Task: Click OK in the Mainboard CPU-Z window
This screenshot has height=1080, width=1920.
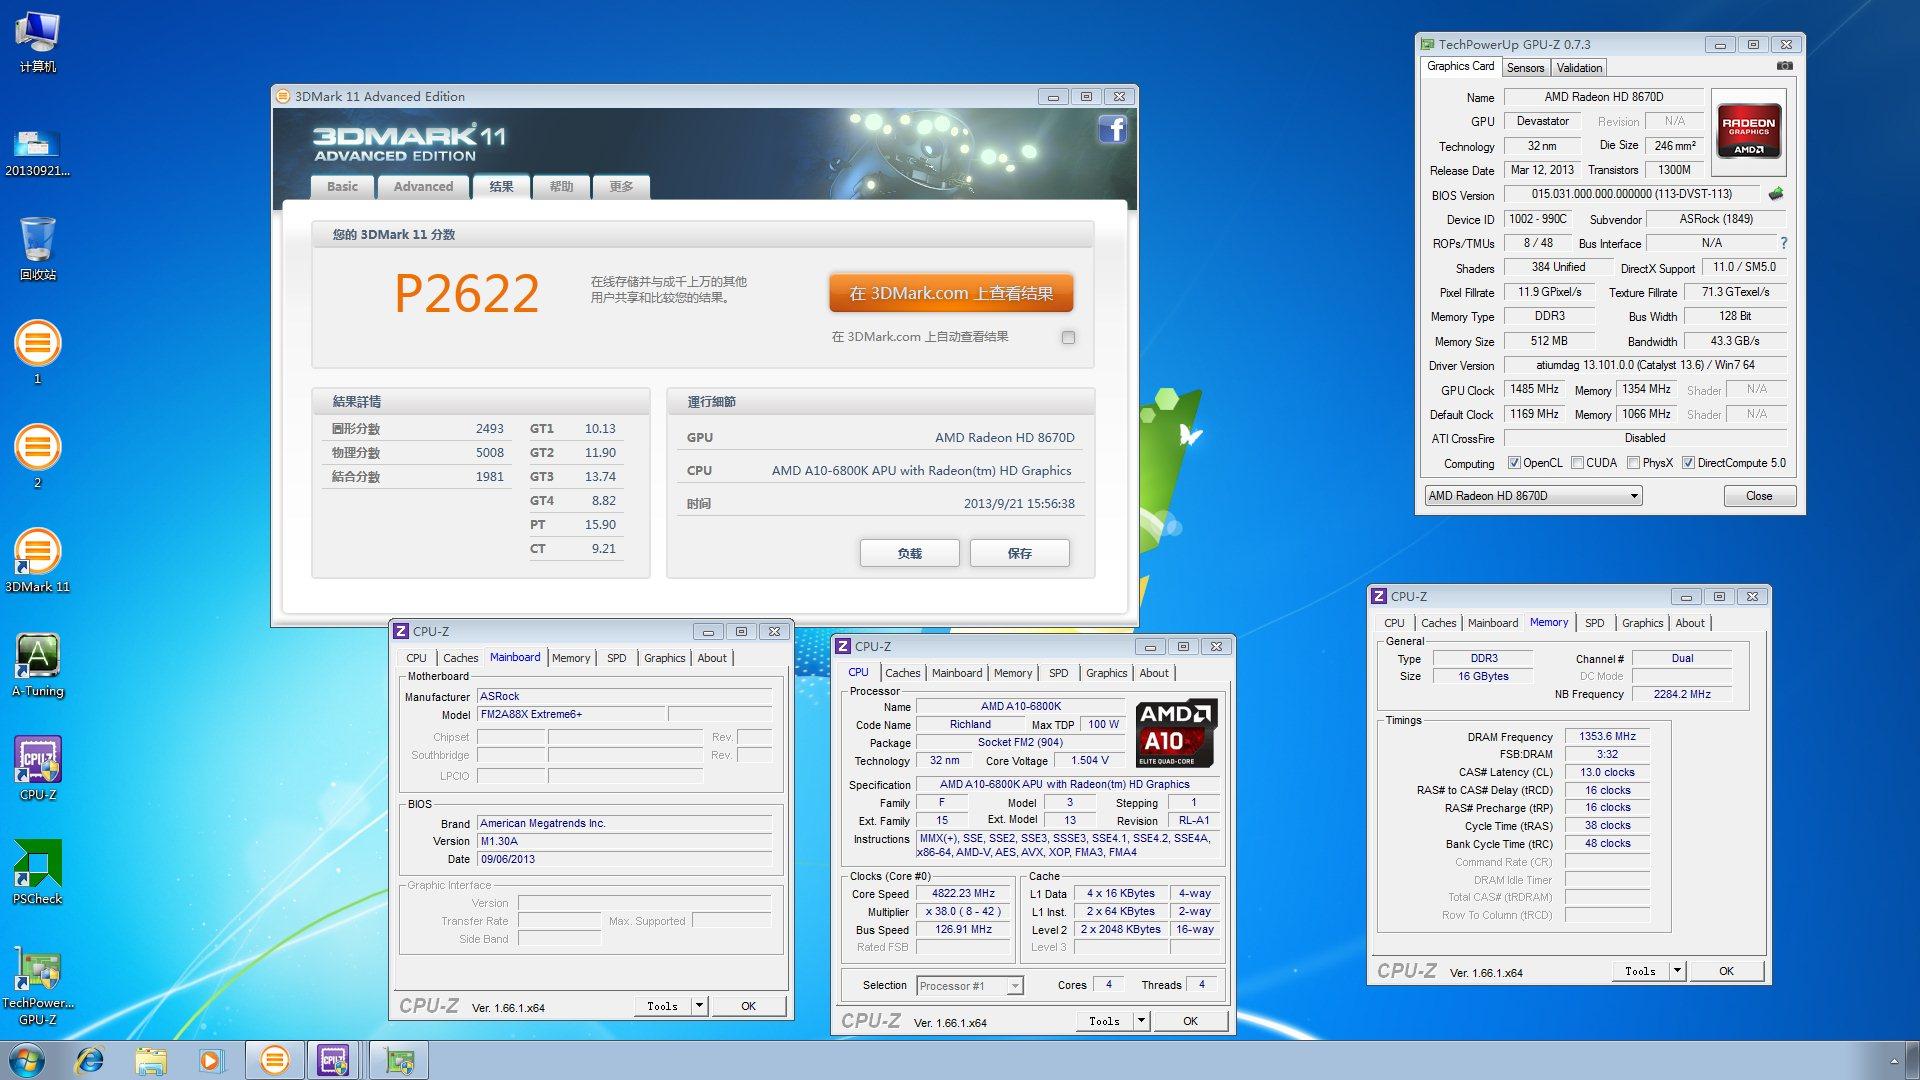Action: (748, 1006)
